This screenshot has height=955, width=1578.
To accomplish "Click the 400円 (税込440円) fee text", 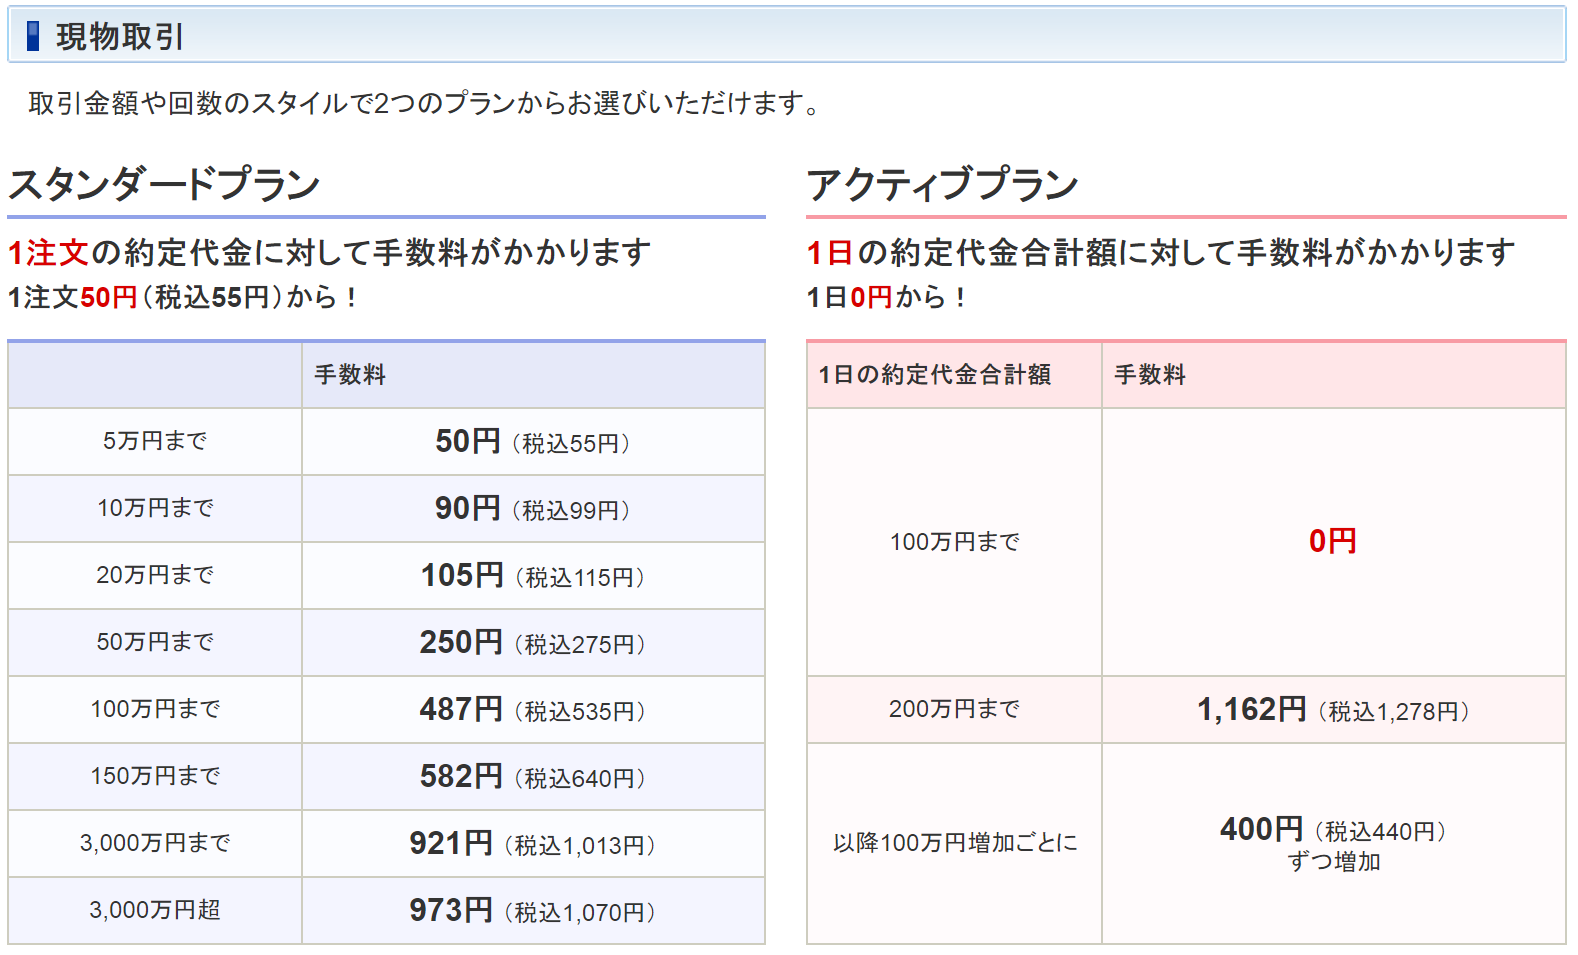I will coord(1334,830).
